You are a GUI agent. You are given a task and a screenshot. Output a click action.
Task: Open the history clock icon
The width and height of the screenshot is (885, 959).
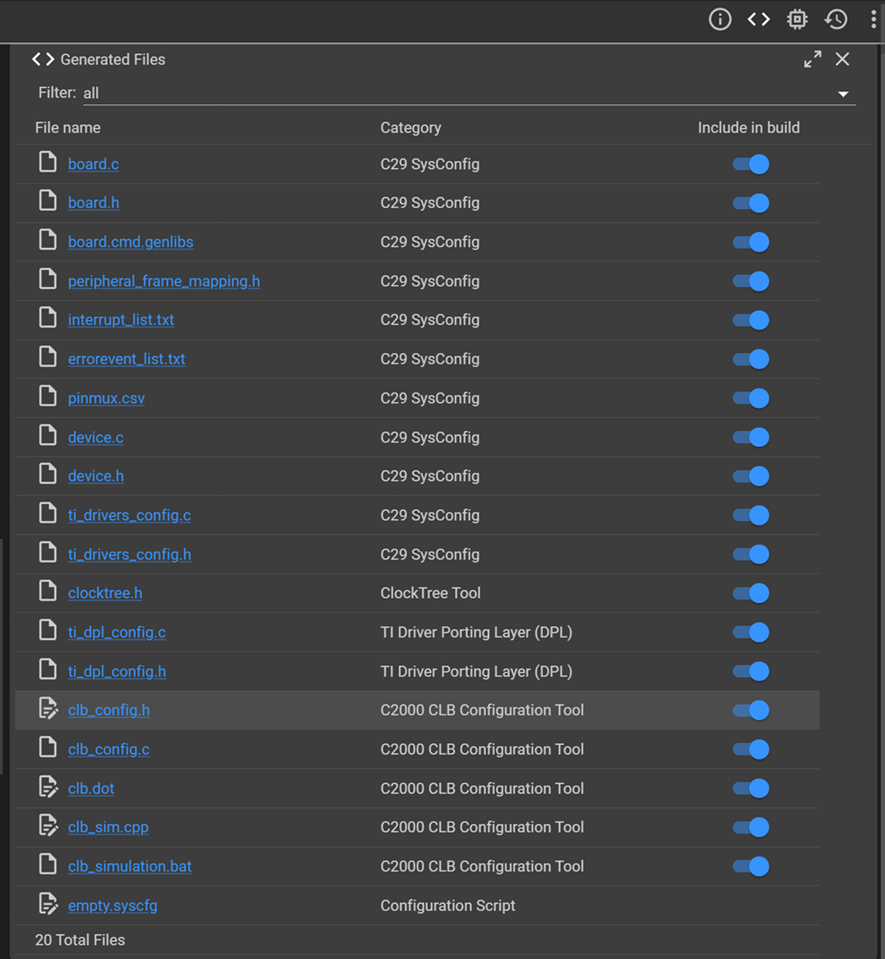(x=835, y=20)
